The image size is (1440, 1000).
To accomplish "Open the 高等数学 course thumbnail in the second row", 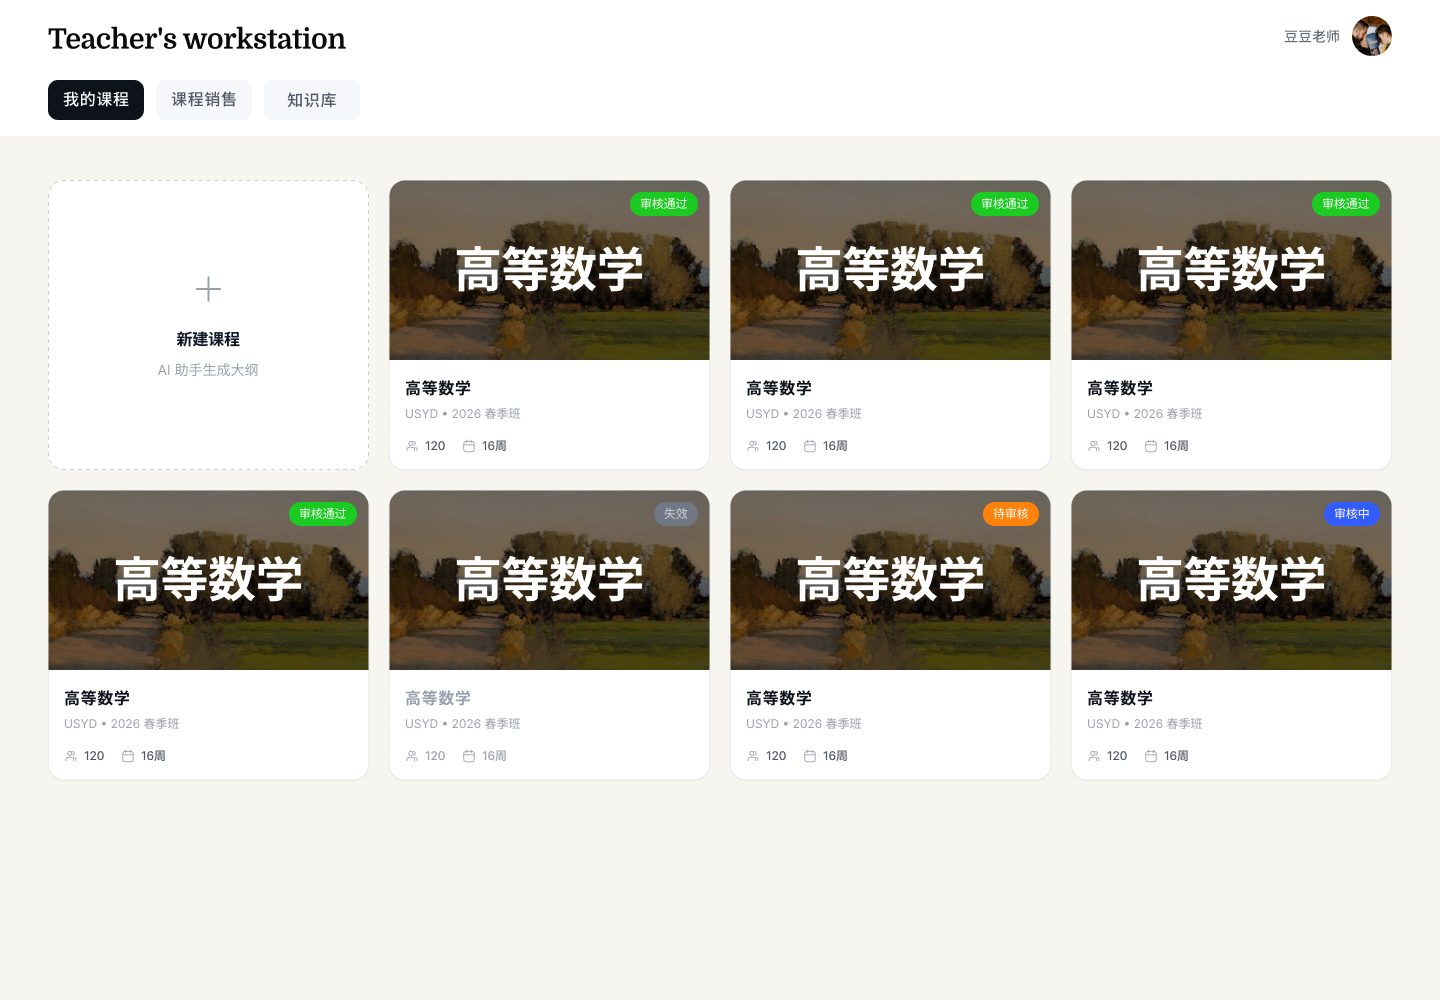I will coord(208,580).
